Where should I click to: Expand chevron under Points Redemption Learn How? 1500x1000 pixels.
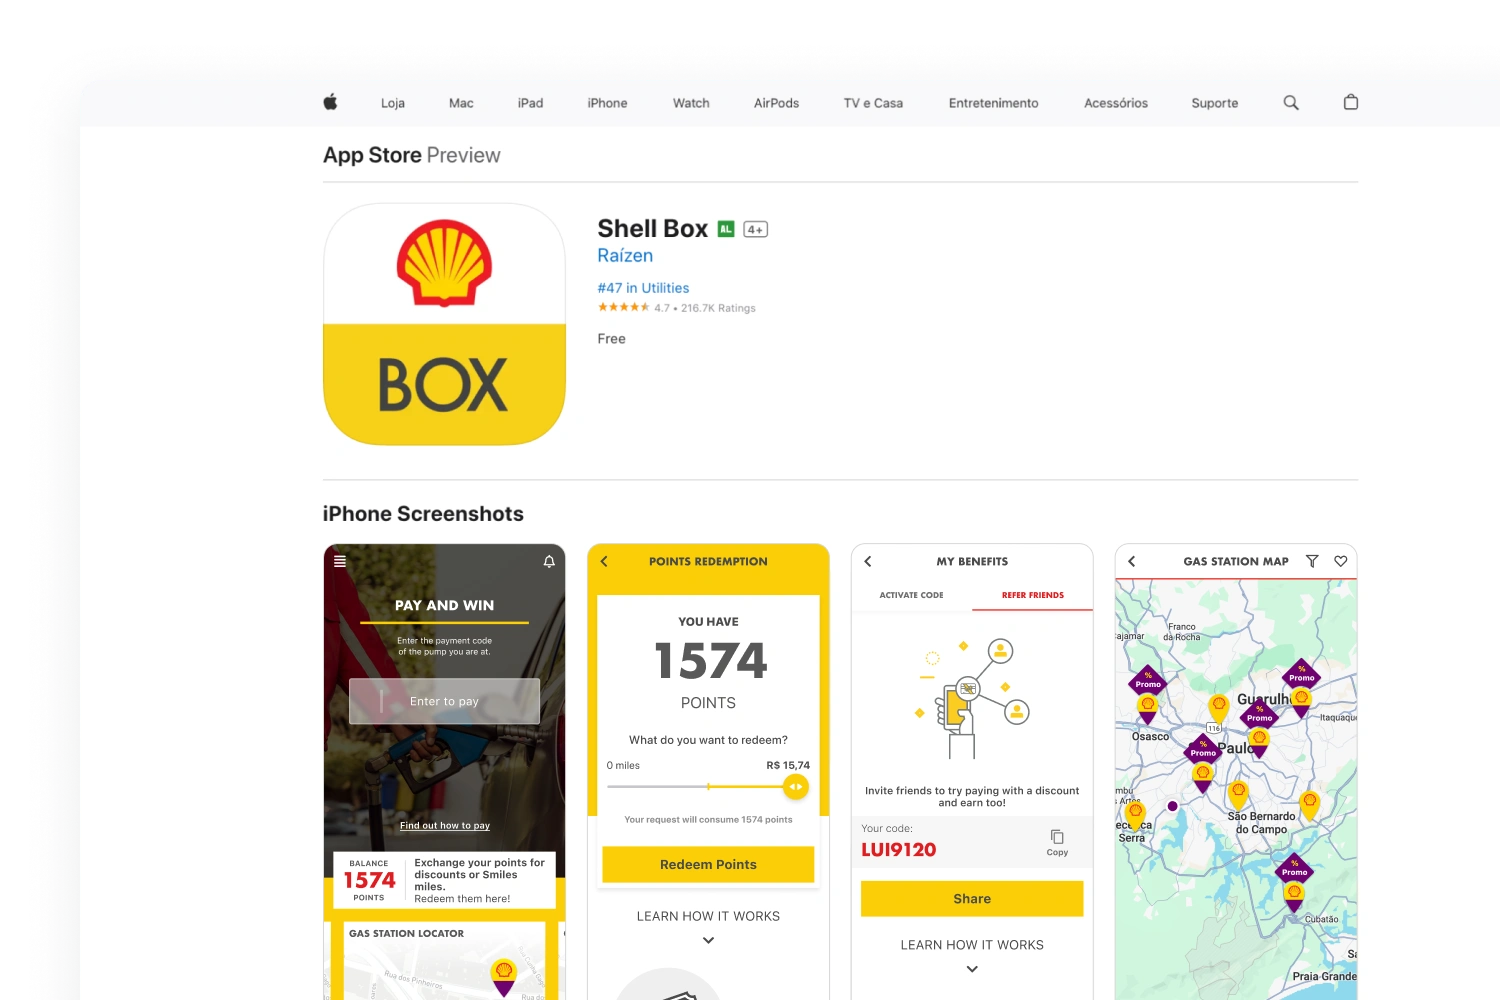(x=708, y=940)
